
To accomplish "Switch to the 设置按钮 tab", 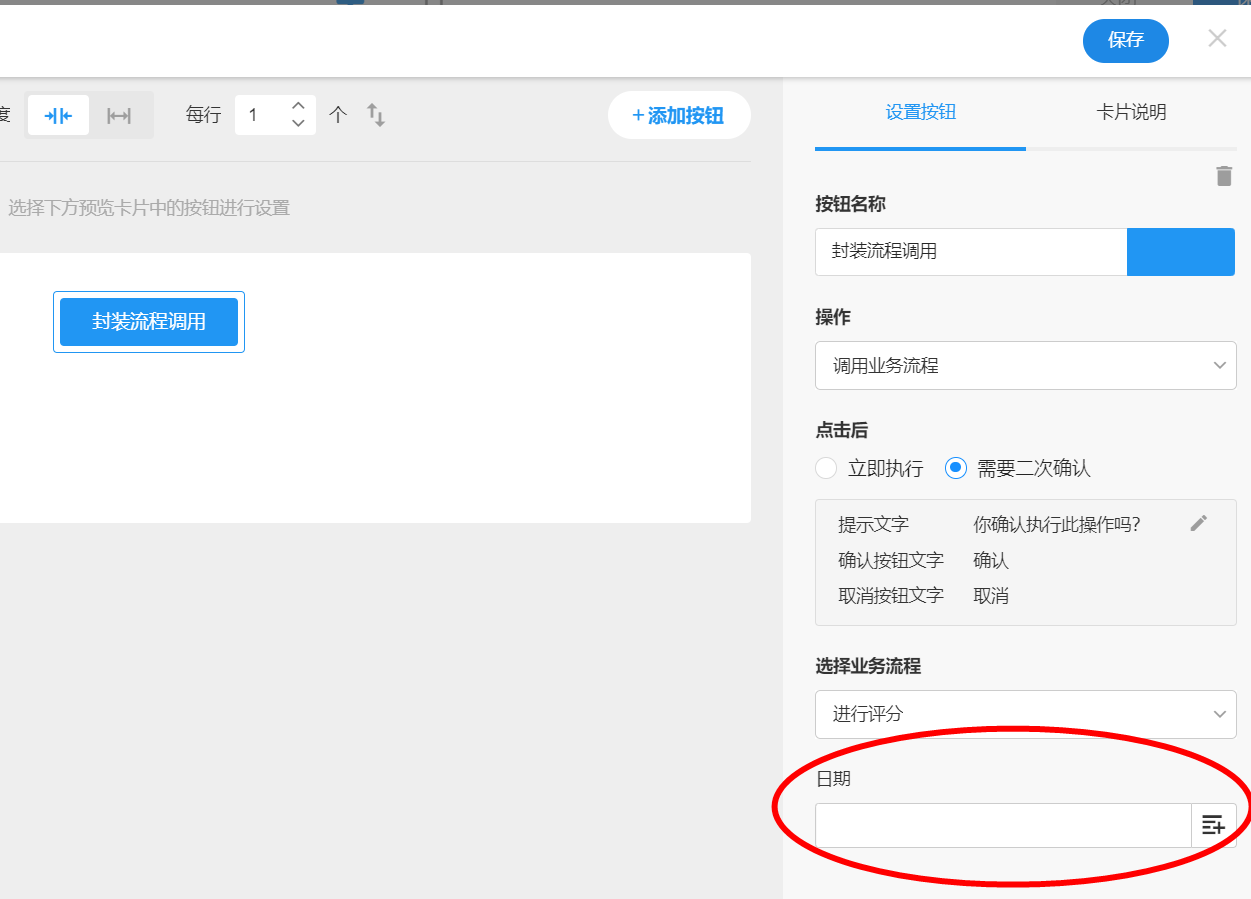I will click(920, 112).
